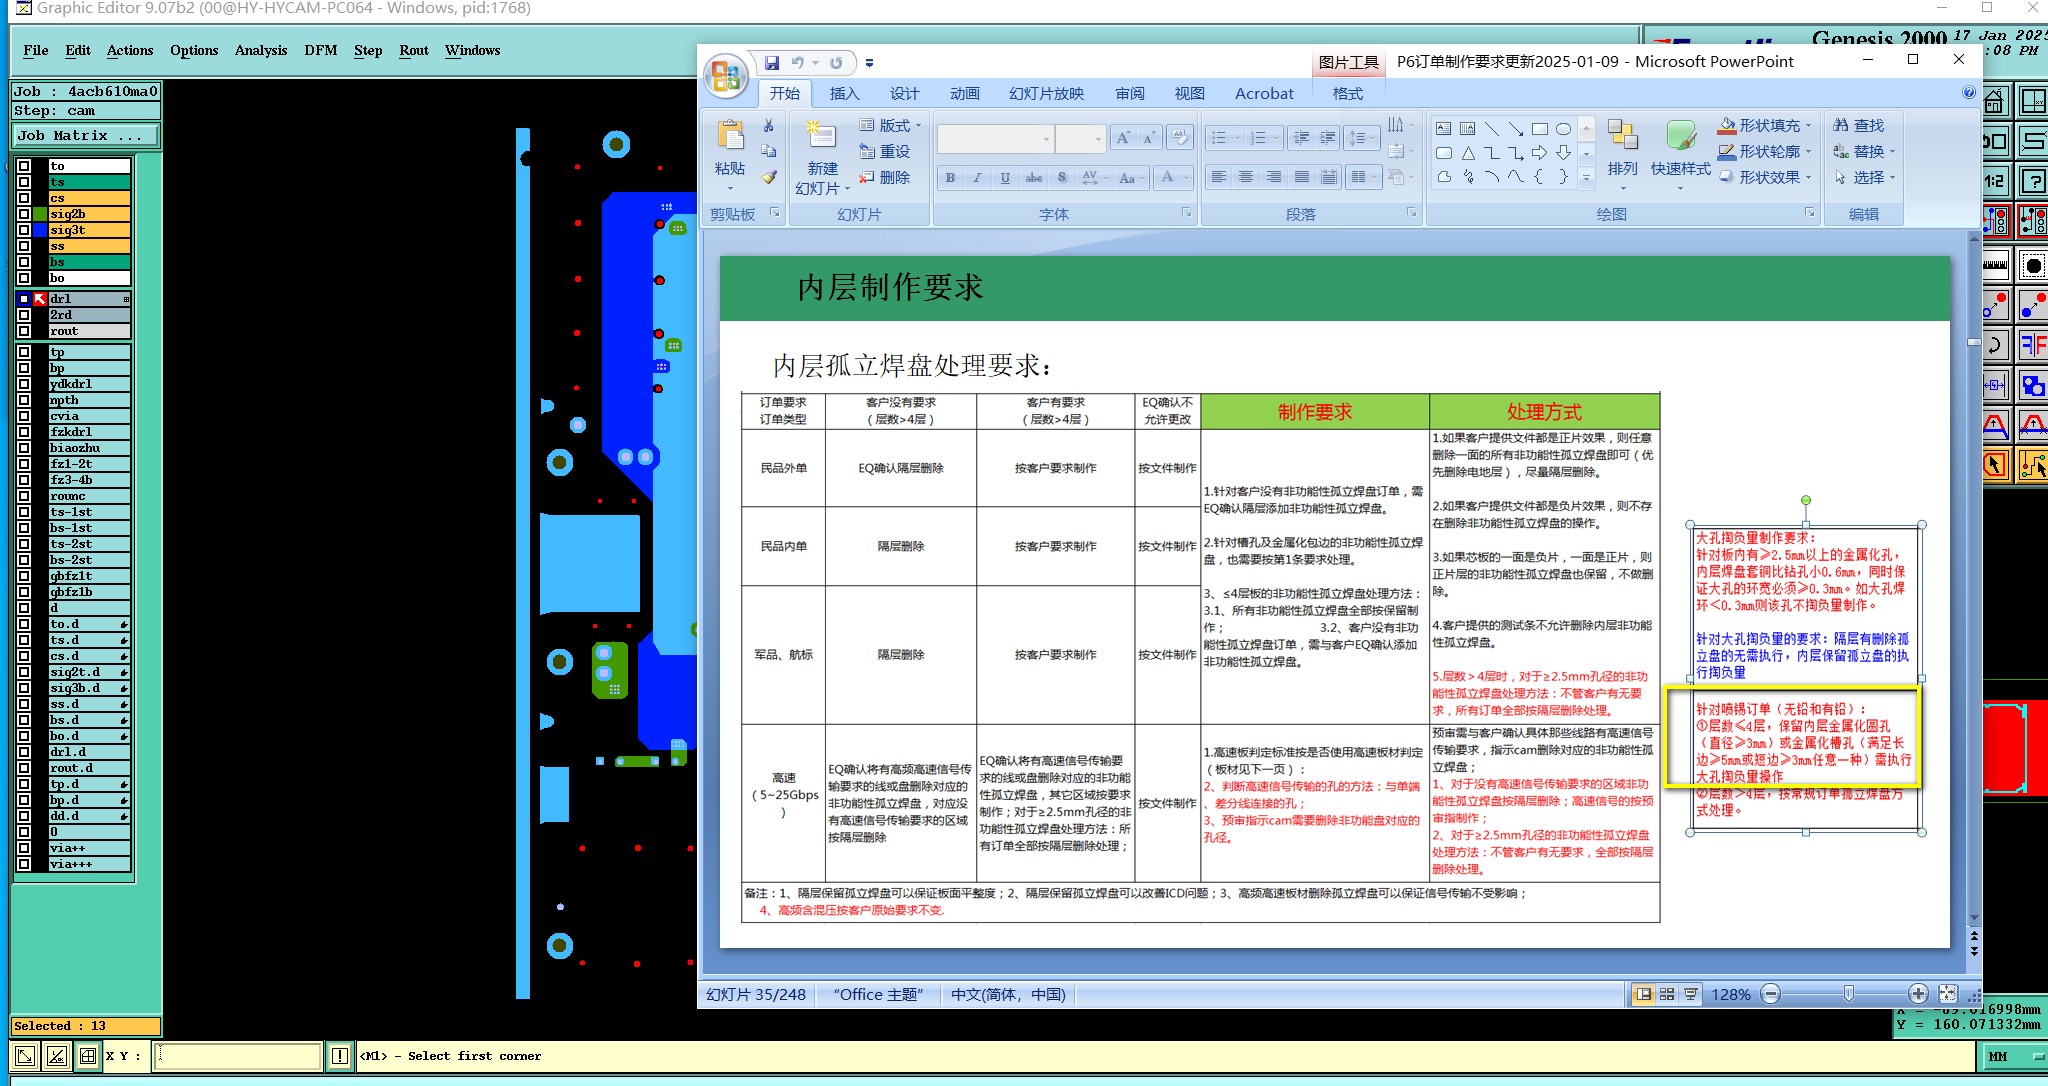Click the format painter brush icon
Screen dimensions: 2048x1086
click(x=768, y=178)
